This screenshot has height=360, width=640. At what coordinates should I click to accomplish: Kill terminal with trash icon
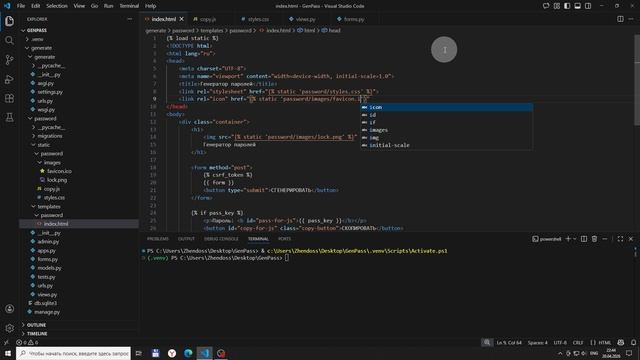tap(594, 239)
